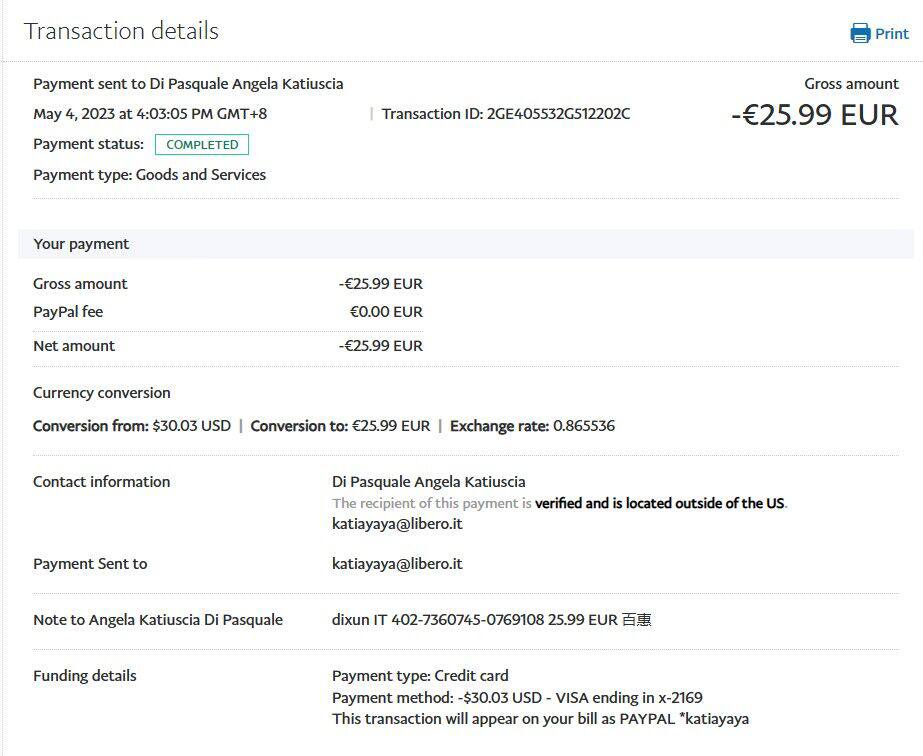923x756 pixels.
Task: Click the Print link text
Action: [892, 34]
